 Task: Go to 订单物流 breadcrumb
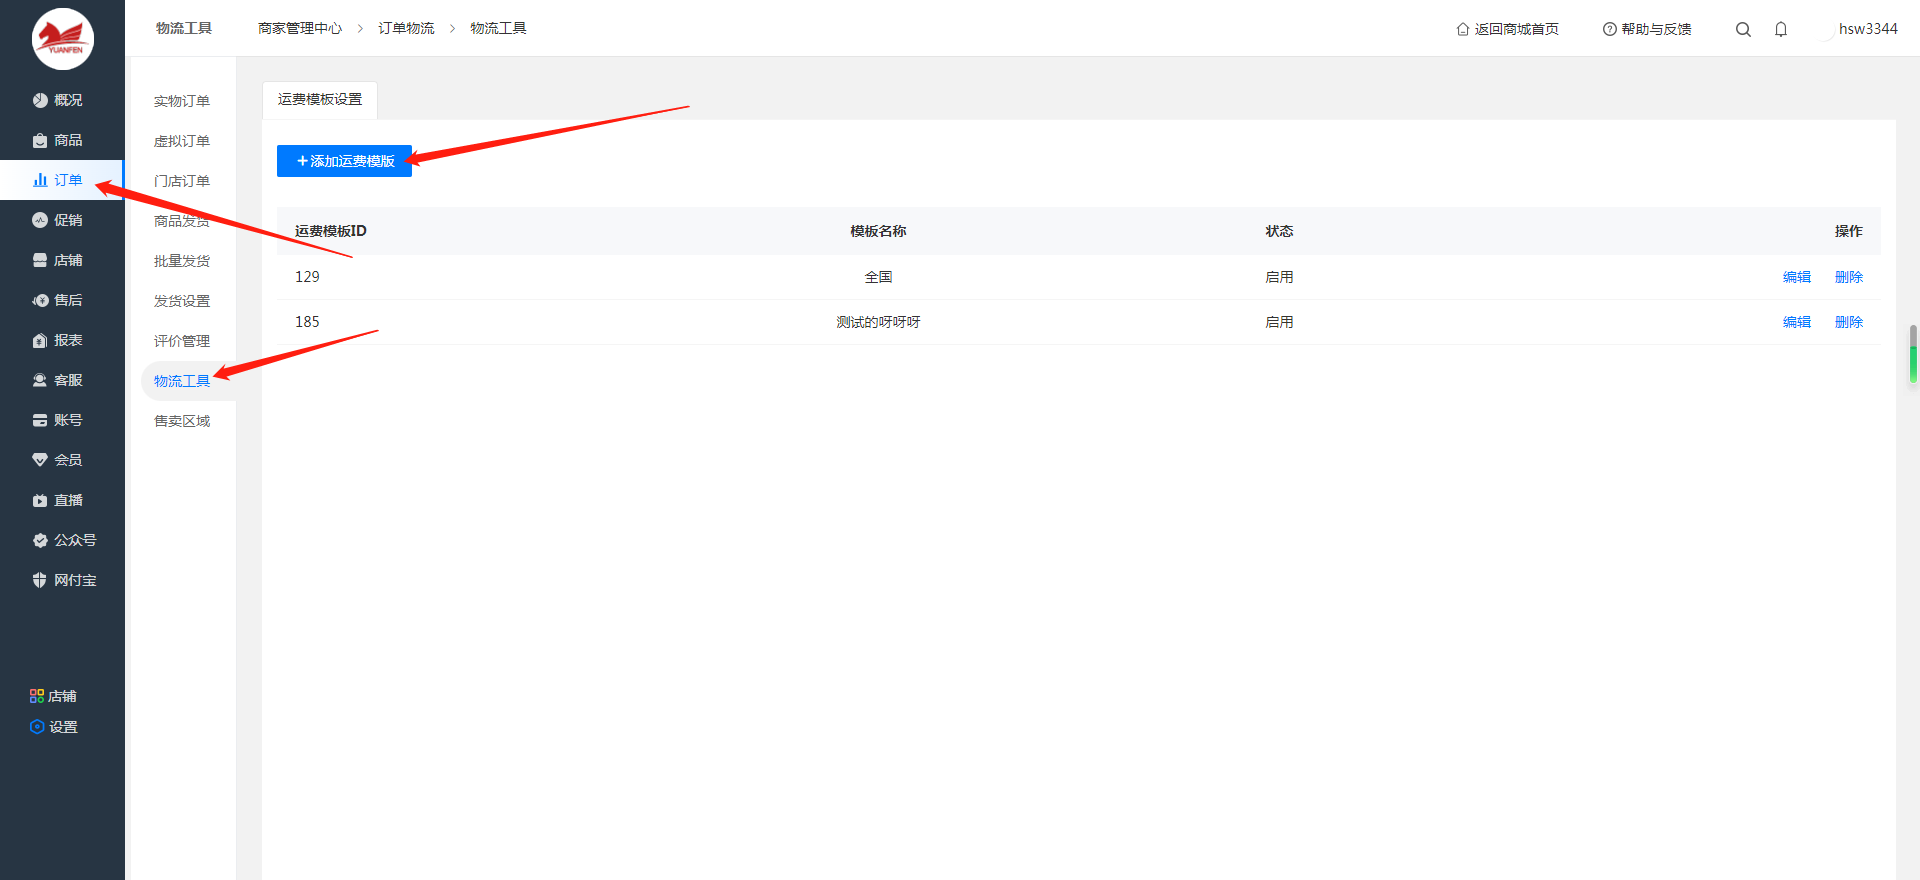pos(406,28)
